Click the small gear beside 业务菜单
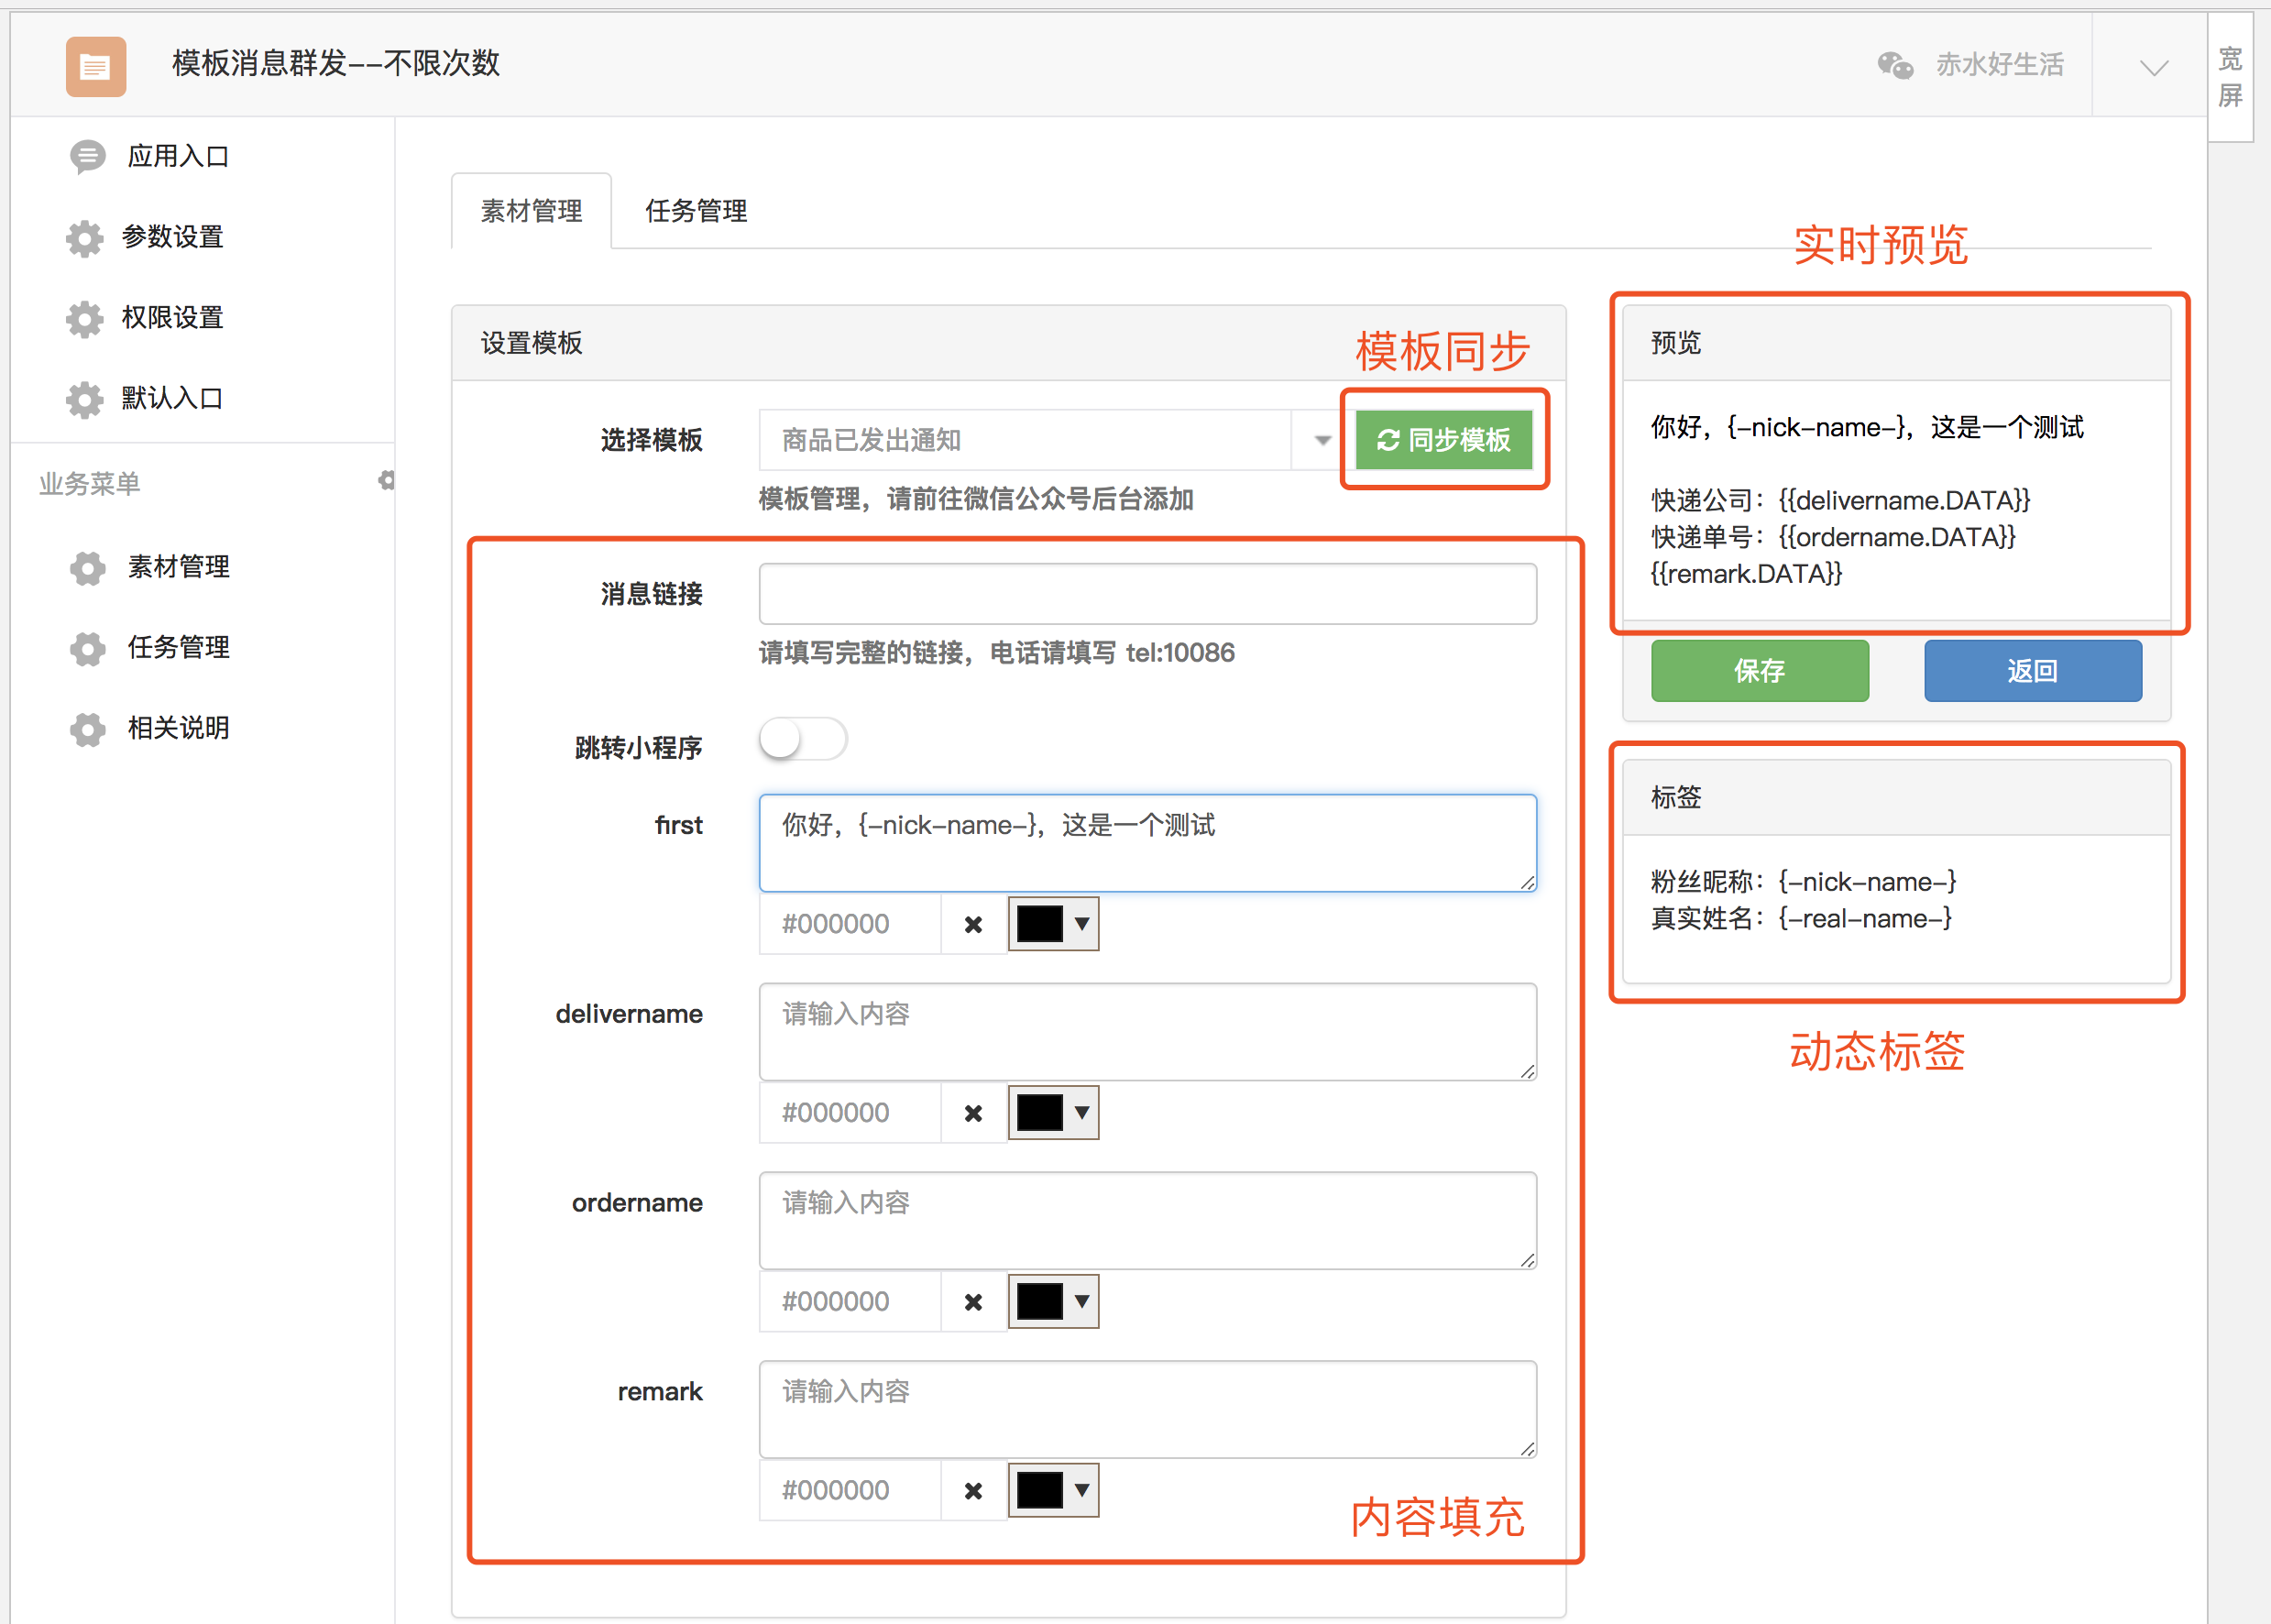Screen dimensions: 2271x1624 [x=386, y=481]
